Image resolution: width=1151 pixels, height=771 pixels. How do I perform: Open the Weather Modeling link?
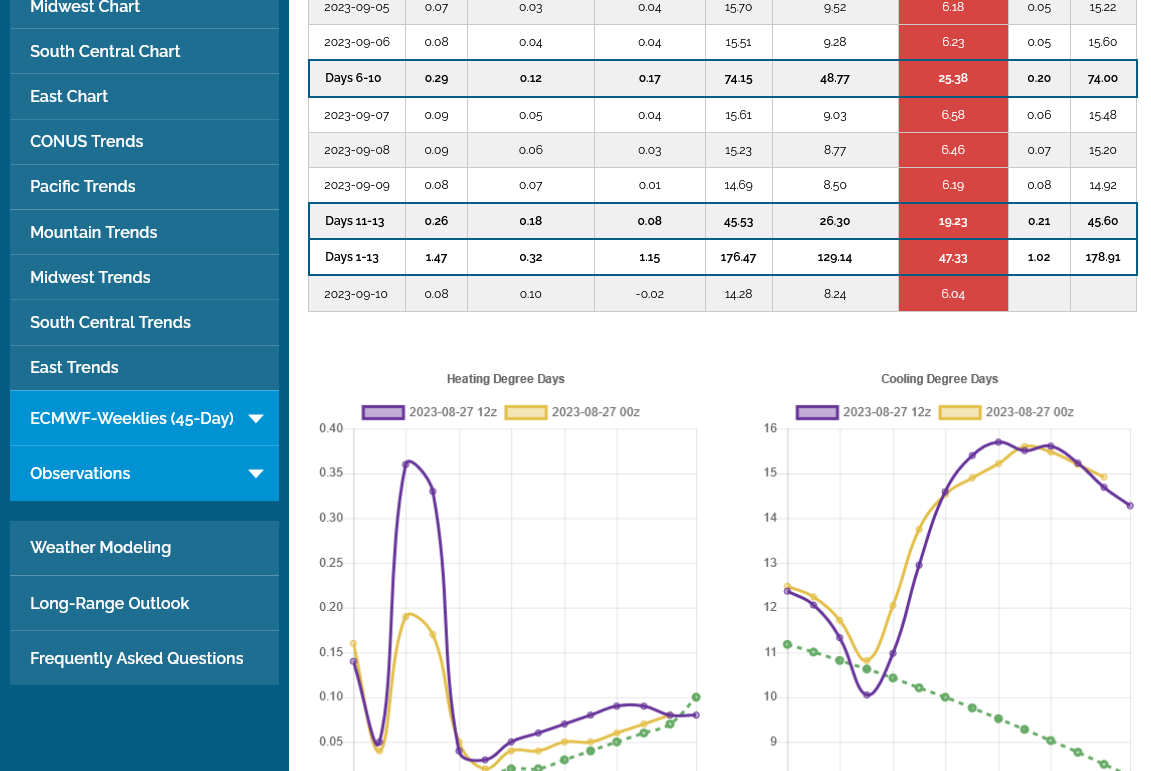[101, 547]
